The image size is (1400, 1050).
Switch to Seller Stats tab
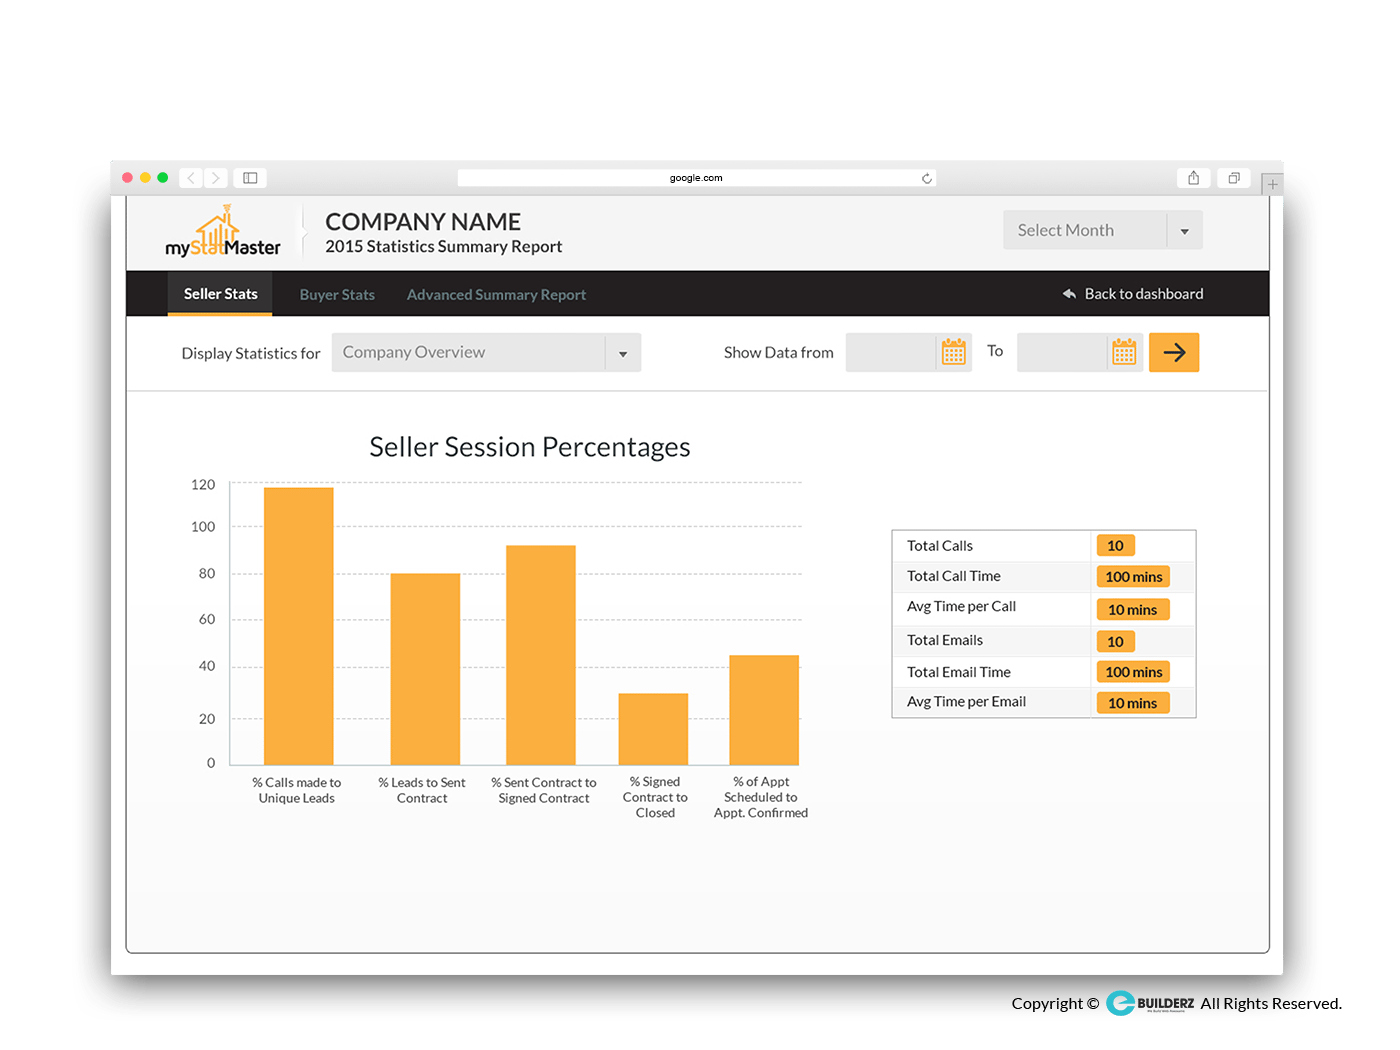[220, 294]
